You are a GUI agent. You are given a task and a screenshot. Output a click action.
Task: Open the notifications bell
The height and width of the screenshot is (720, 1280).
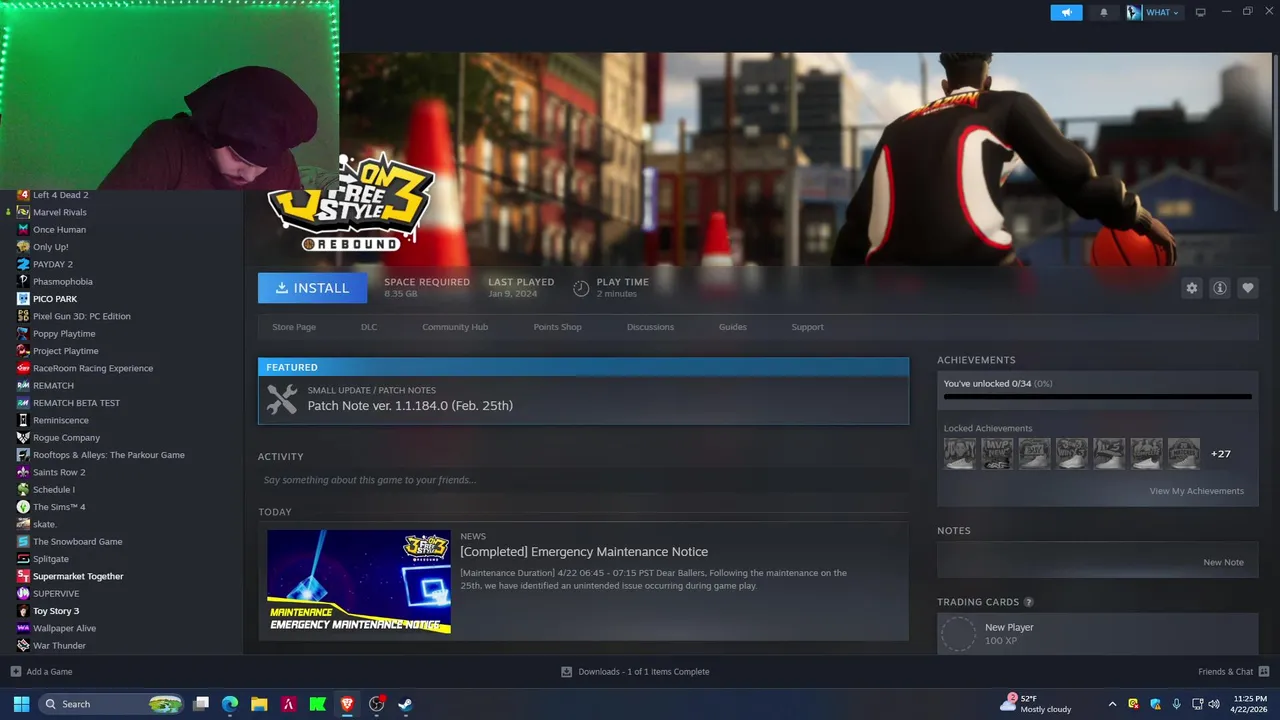coord(1104,12)
